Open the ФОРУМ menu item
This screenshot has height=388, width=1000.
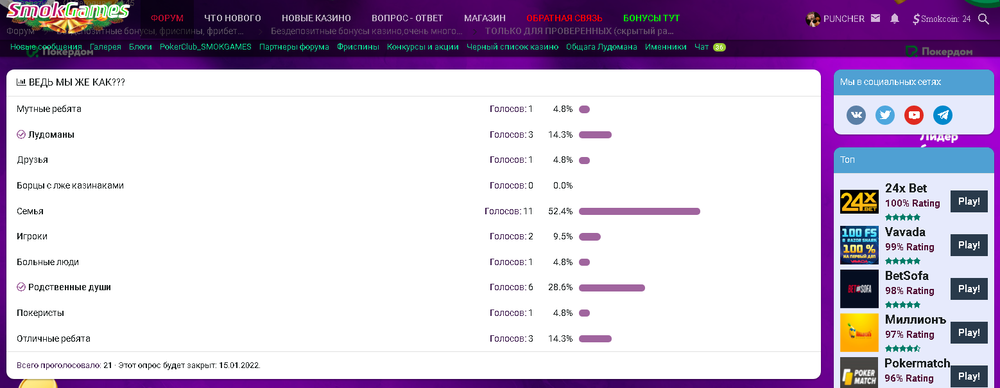(x=167, y=18)
